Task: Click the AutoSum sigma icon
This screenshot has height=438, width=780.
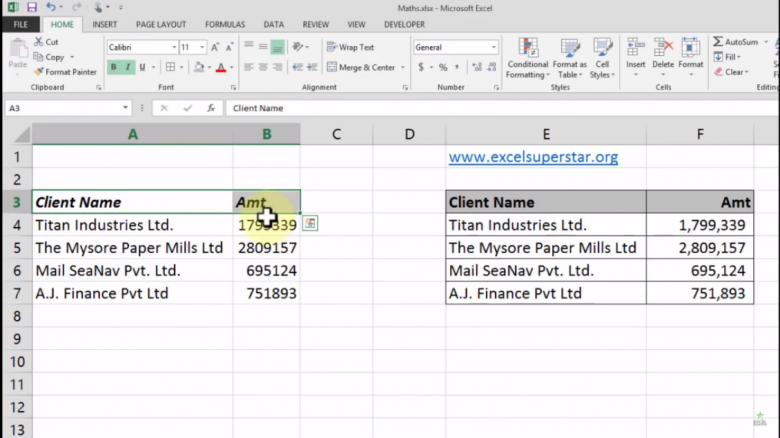Action: [x=716, y=42]
